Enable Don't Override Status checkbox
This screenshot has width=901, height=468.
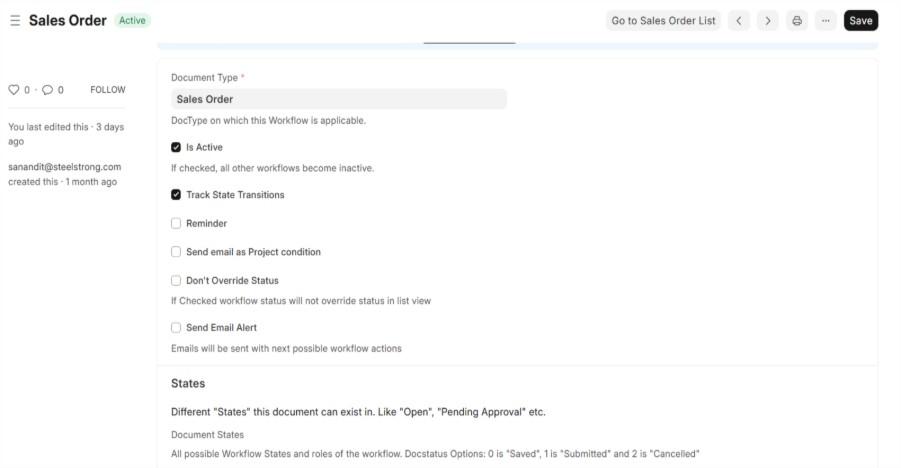pos(176,281)
